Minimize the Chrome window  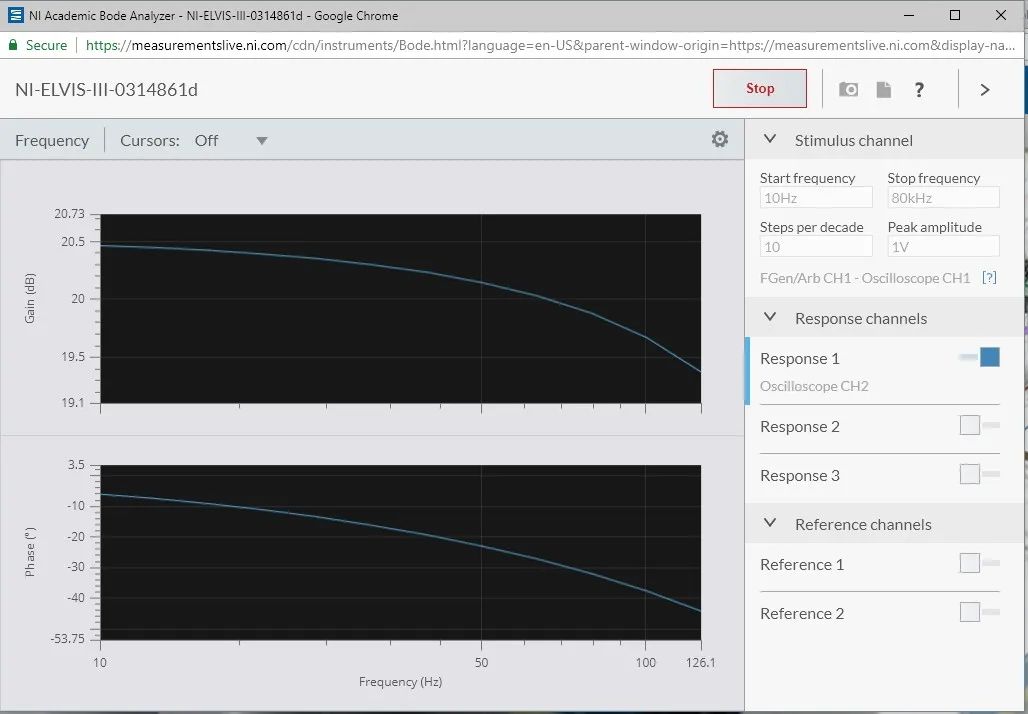click(909, 15)
